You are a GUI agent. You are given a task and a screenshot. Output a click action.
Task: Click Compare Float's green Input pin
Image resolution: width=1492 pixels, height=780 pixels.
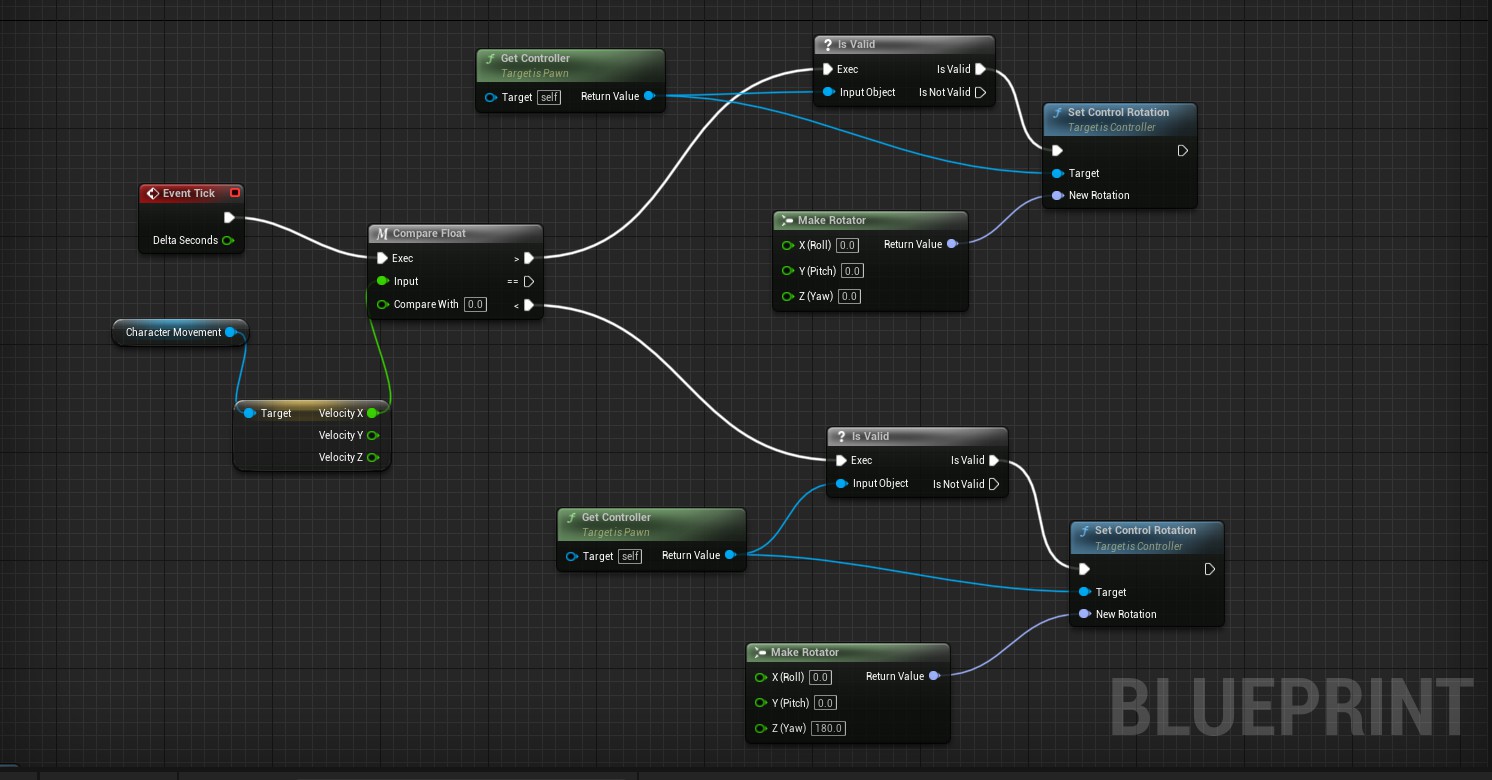pyautogui.click(x=382, y=281)
